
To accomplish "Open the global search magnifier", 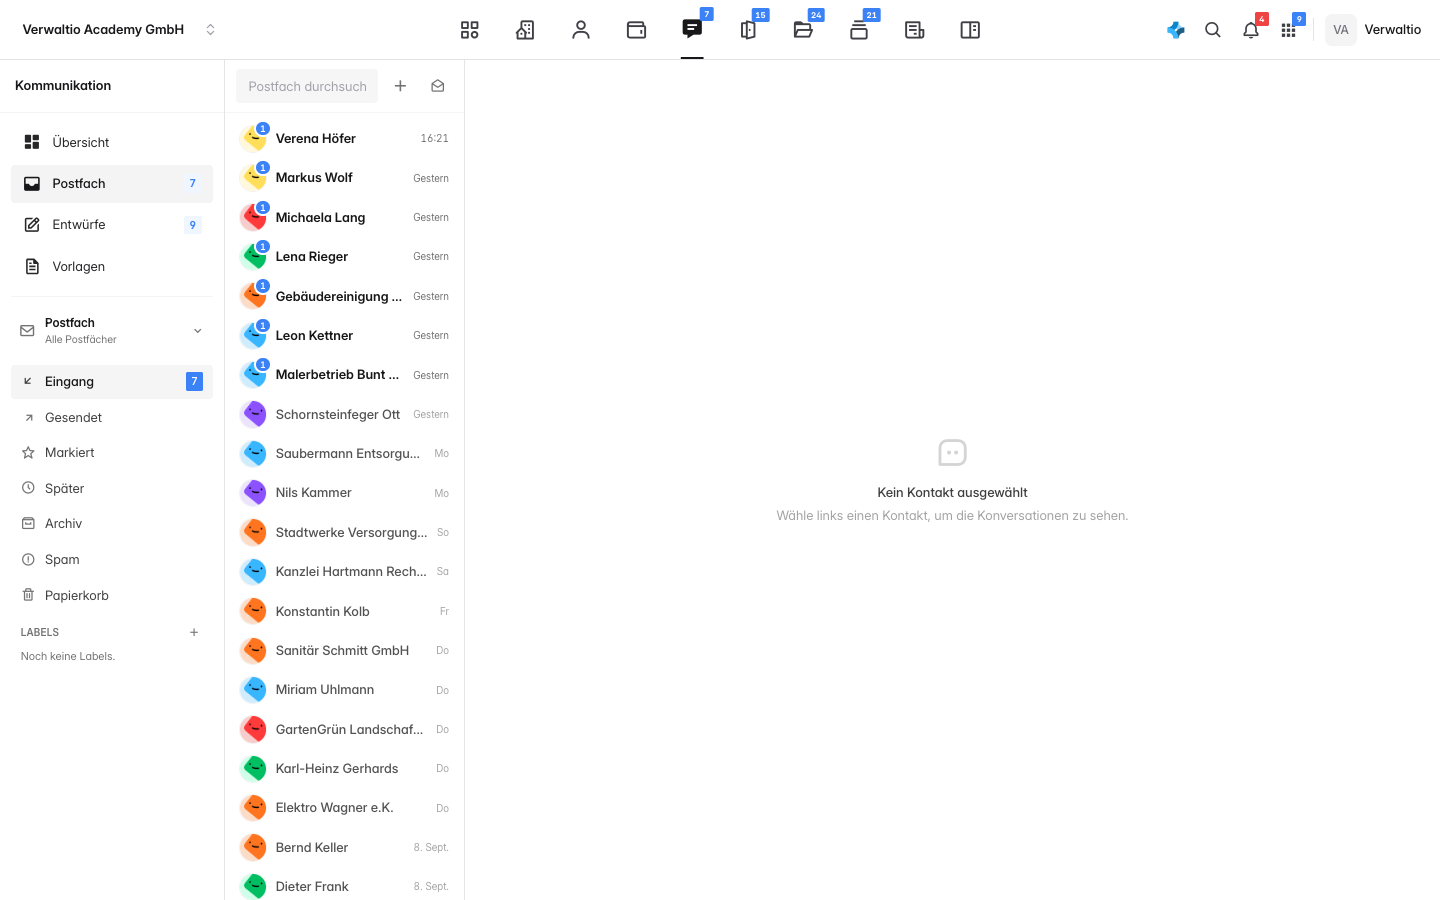I will point(1213,30).
